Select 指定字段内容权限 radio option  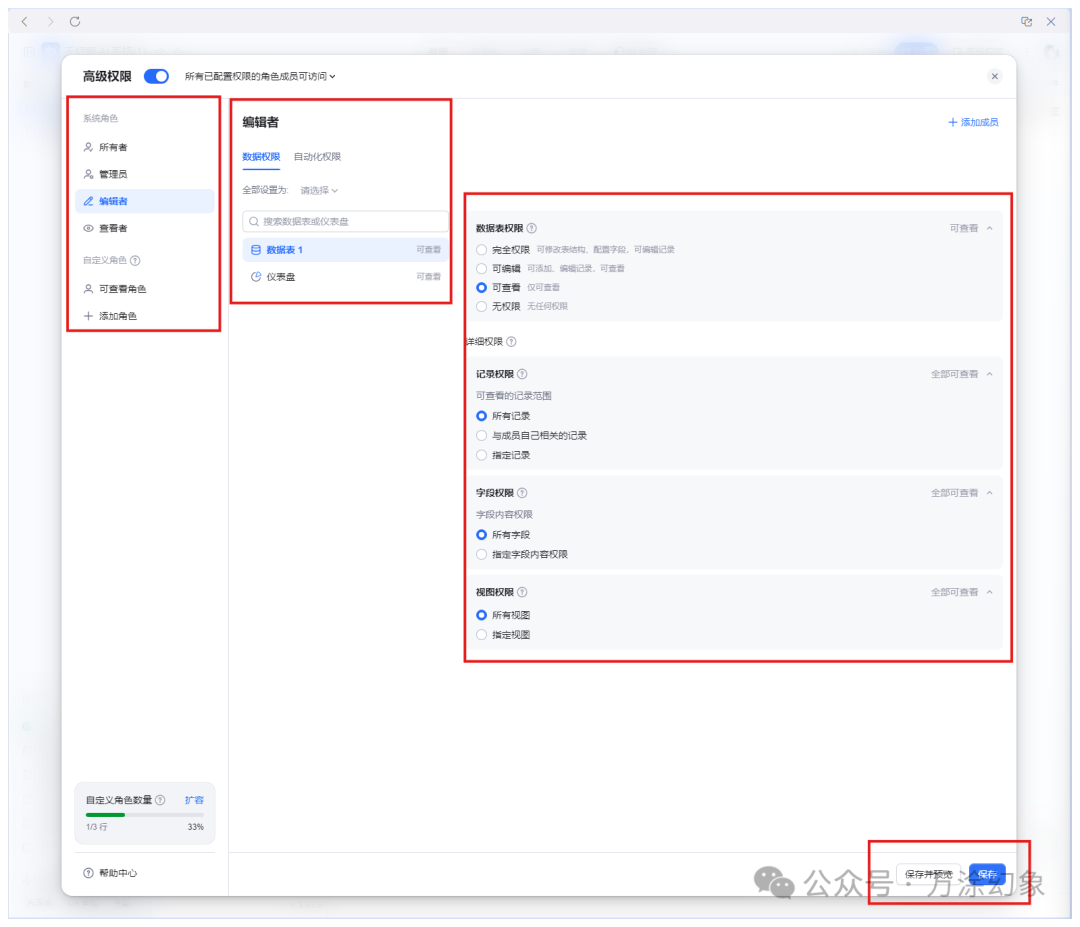(x=481, y=554)
